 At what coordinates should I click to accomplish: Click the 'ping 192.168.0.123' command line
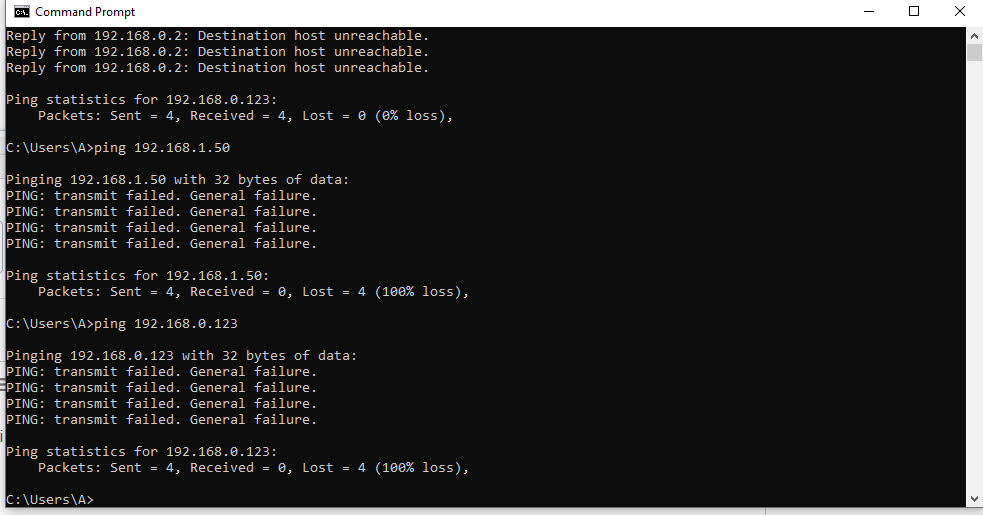tap(122, 324)
